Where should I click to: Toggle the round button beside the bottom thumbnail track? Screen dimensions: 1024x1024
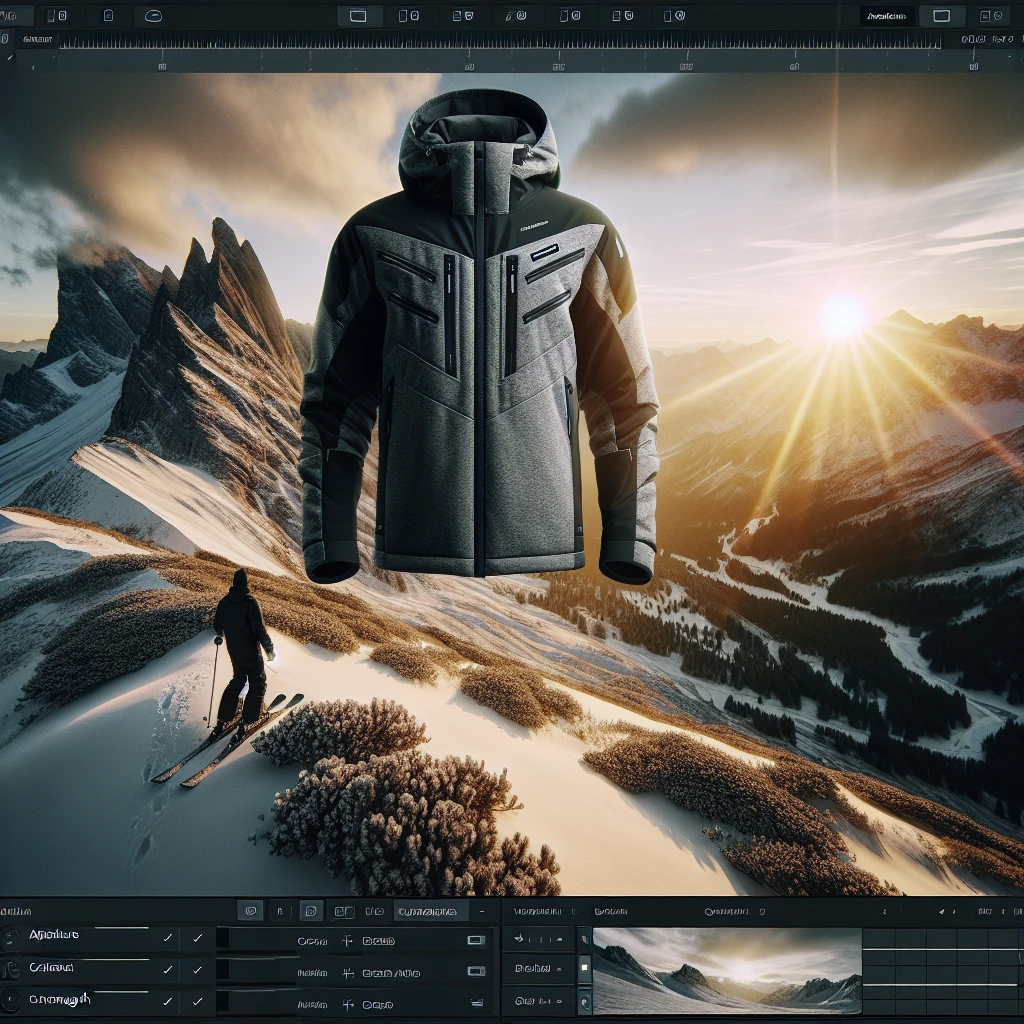(x=584, y=1000)
